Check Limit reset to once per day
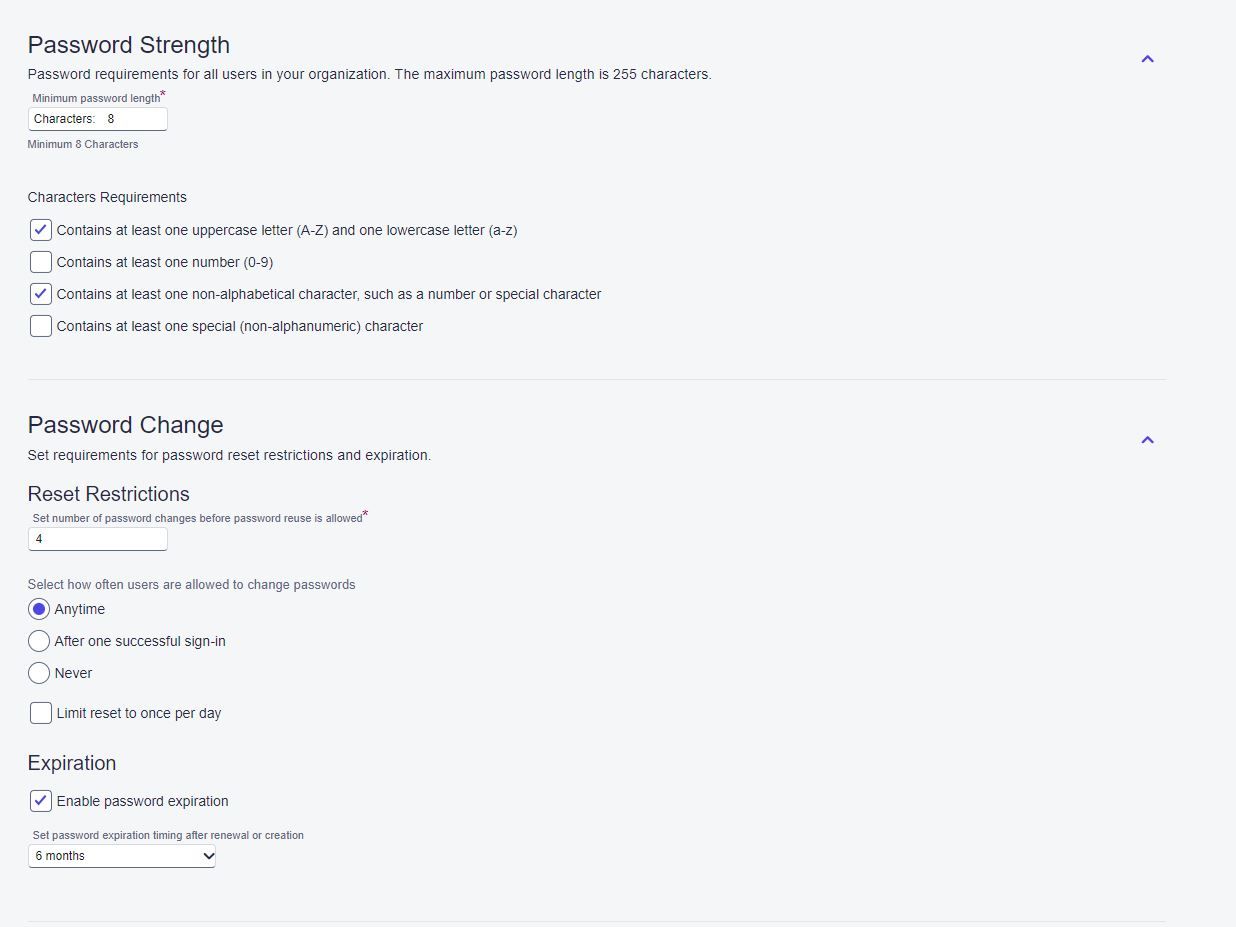This screenshot has width=1236, height=927. (40, 713)
